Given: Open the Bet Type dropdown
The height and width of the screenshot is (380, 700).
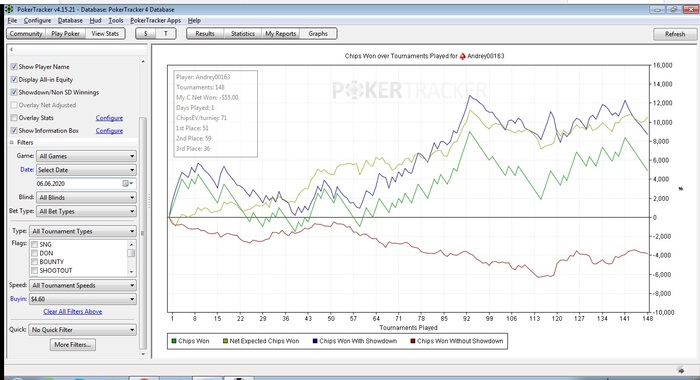Looking at the screenshot, I should pos(87,212).
